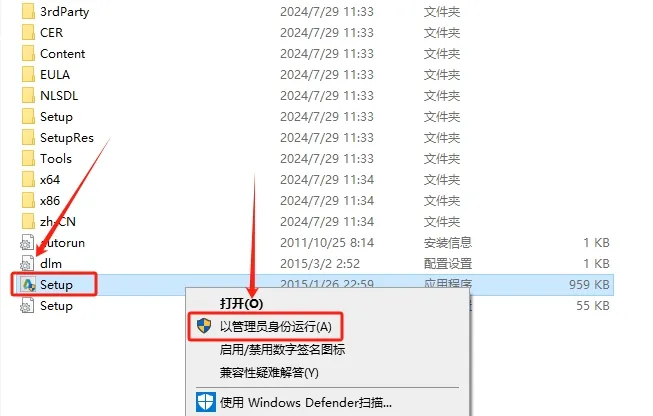Click the Windows Defender shield icon
This screenshot has width=653, height=416.
[x=206, y=402]
